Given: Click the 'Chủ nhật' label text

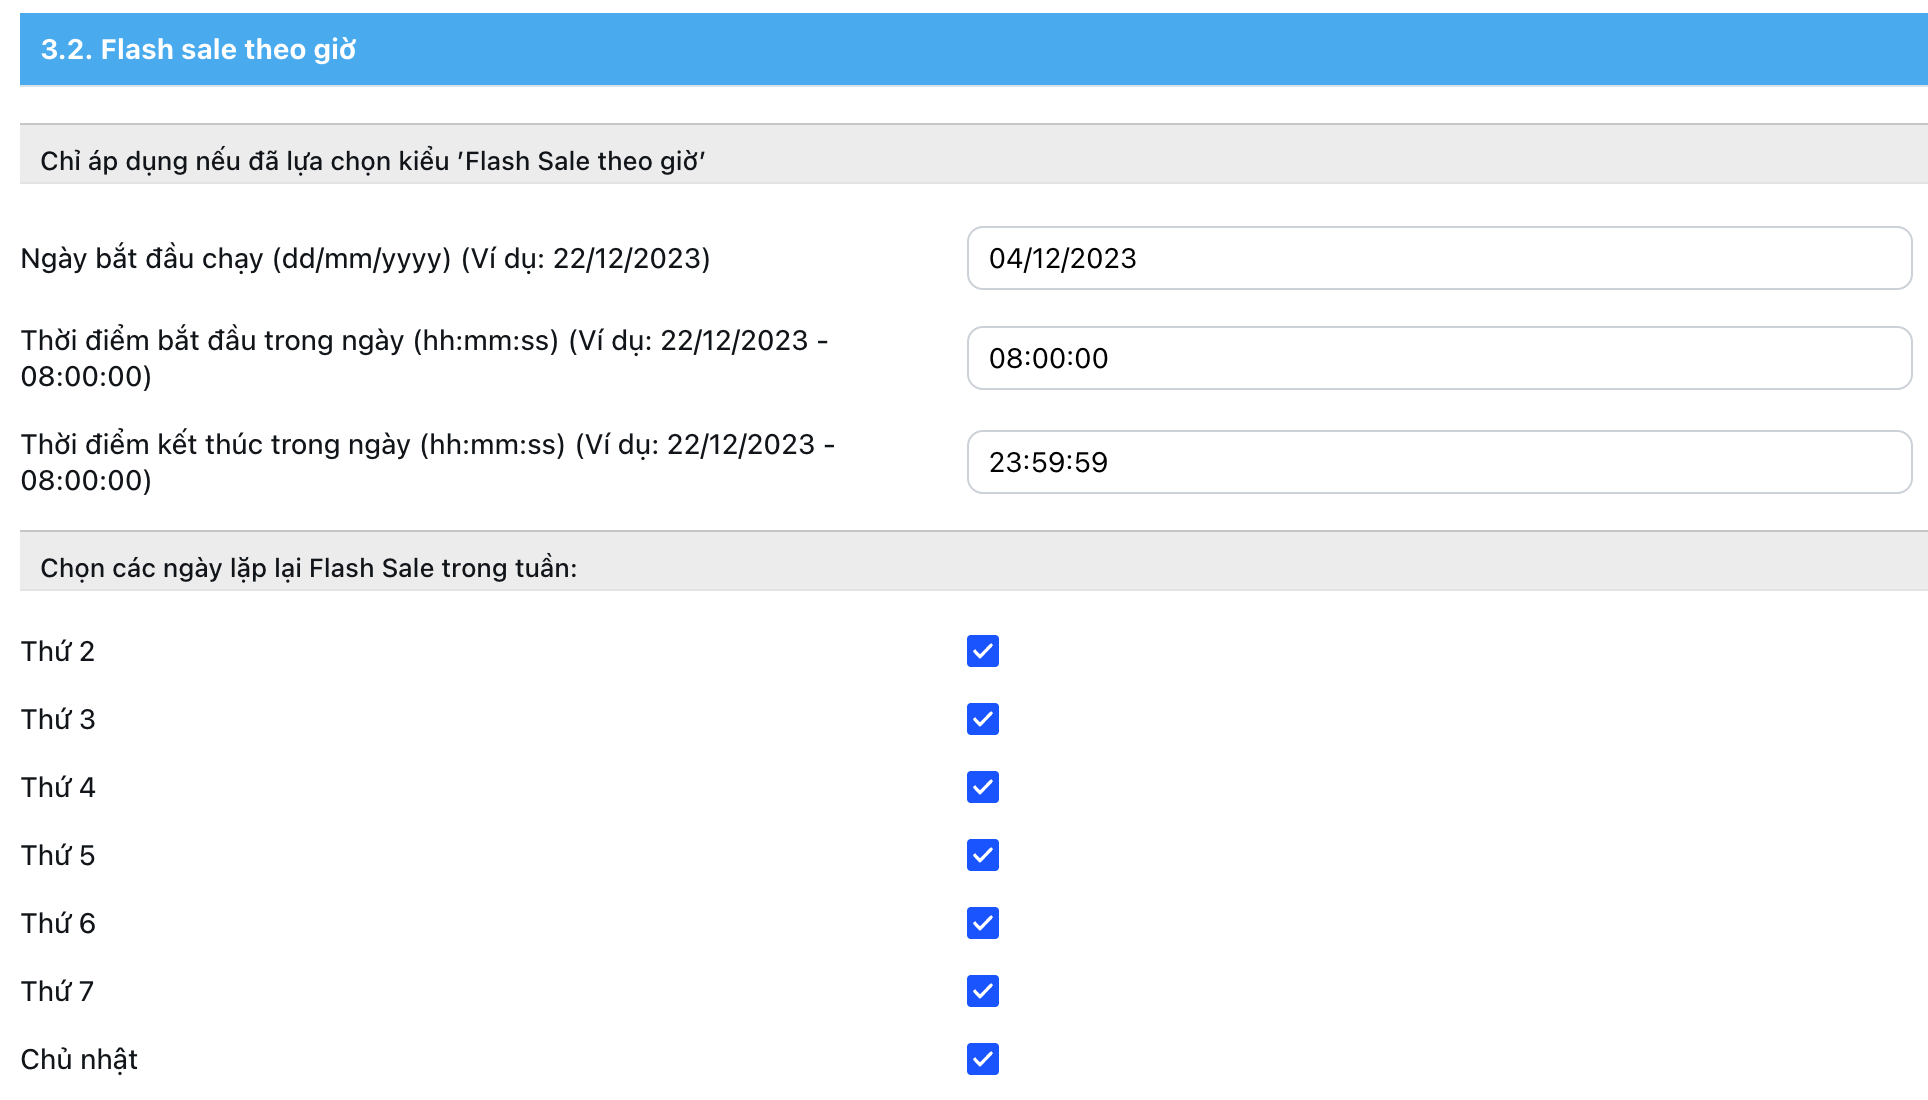Looking at the screenshot, I should [79, 1059].
